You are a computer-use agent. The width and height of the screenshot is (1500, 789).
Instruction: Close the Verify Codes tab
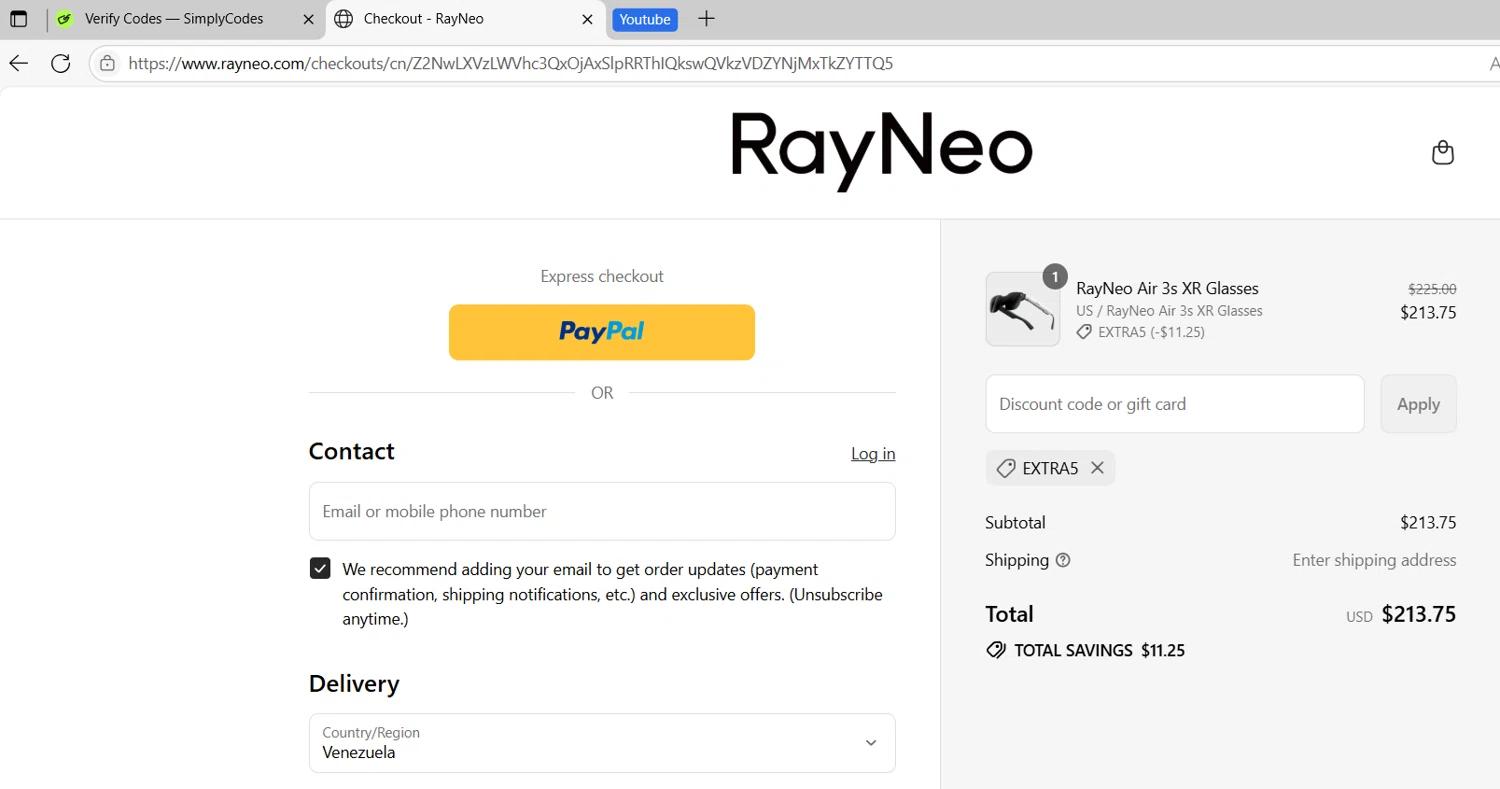308,19
